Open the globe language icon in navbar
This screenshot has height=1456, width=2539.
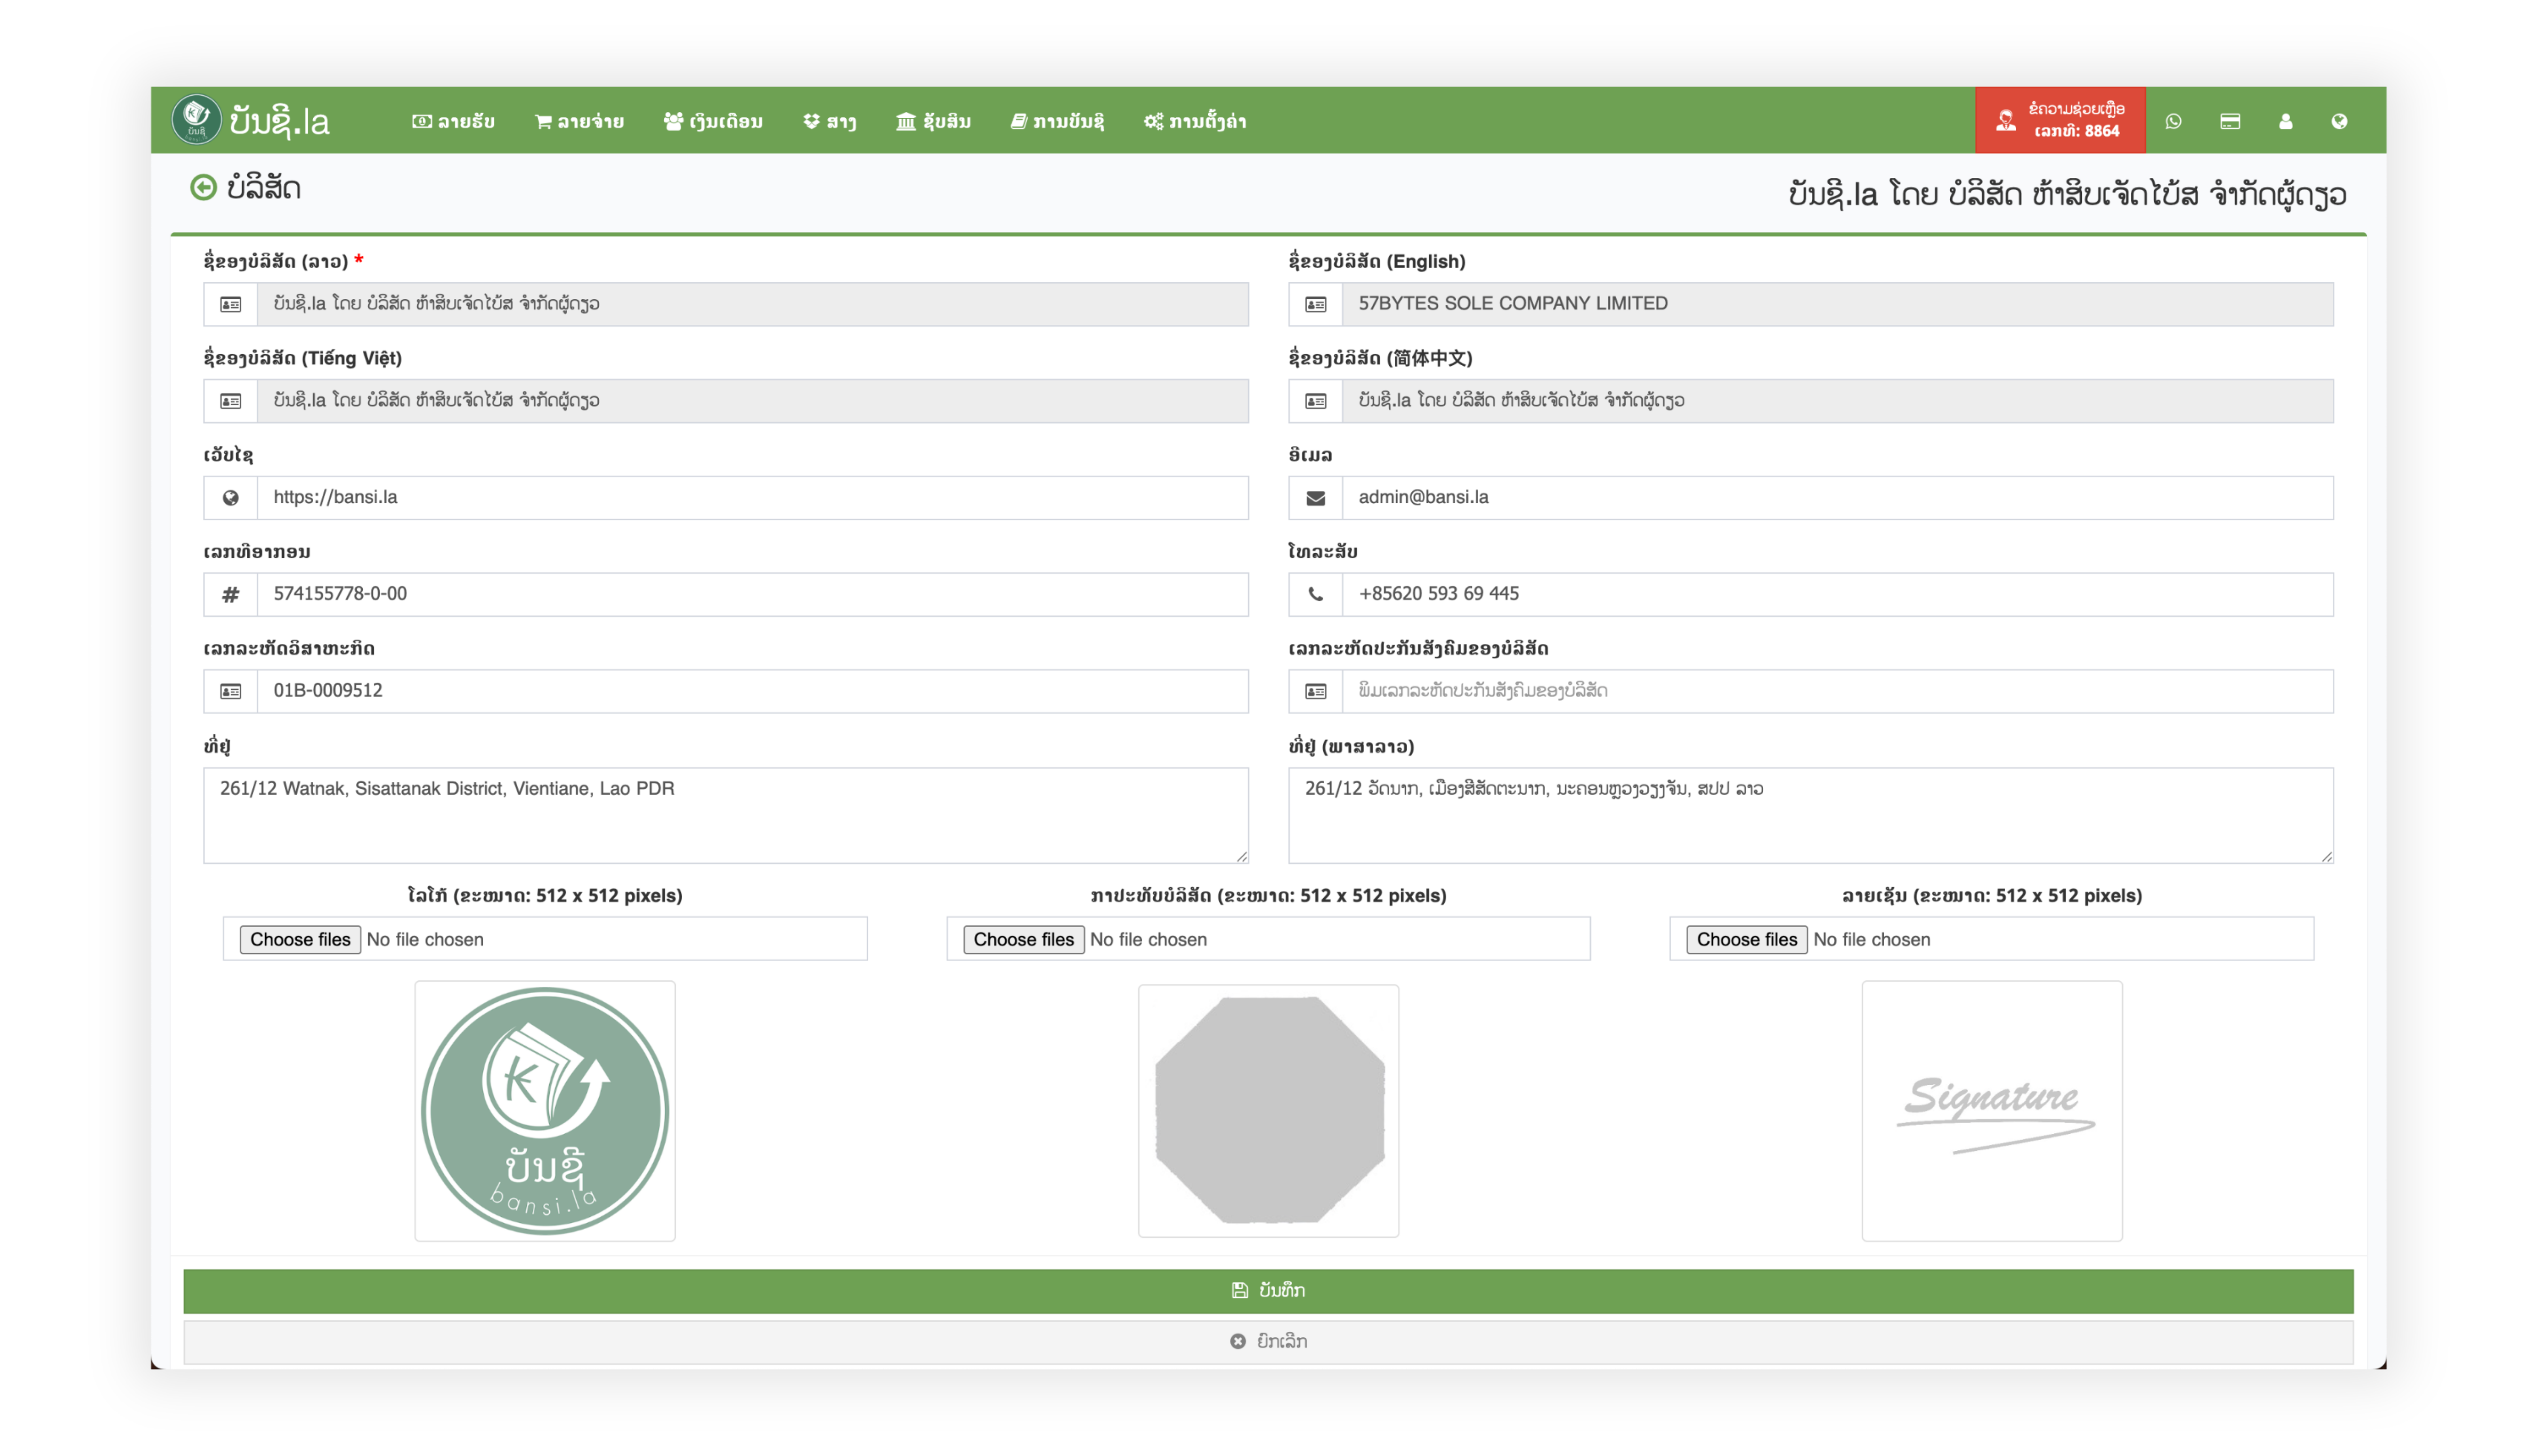2339,121
